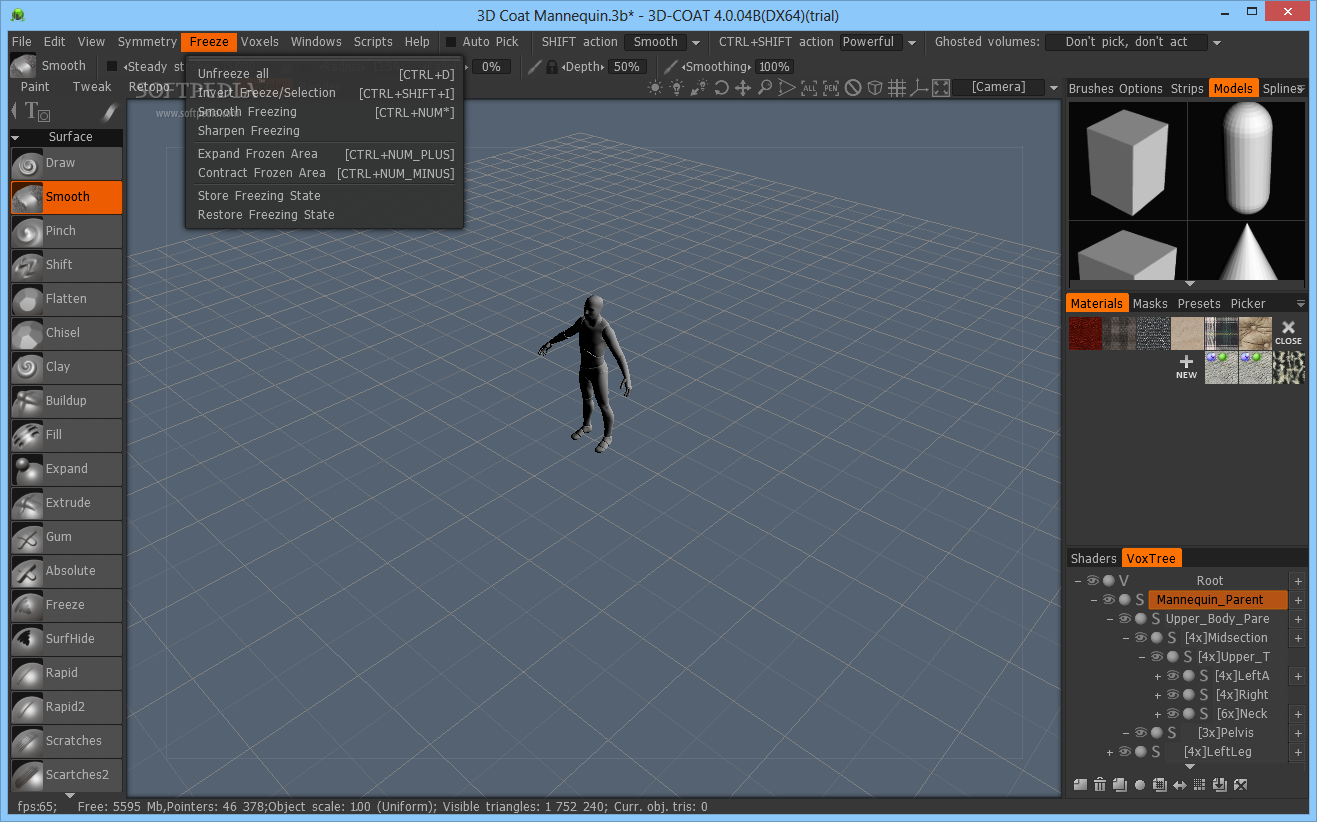Click the double-arrow icon in VoxTree toolbar
Viewport: 1317px width, 822px height.
coord(1180,785)
